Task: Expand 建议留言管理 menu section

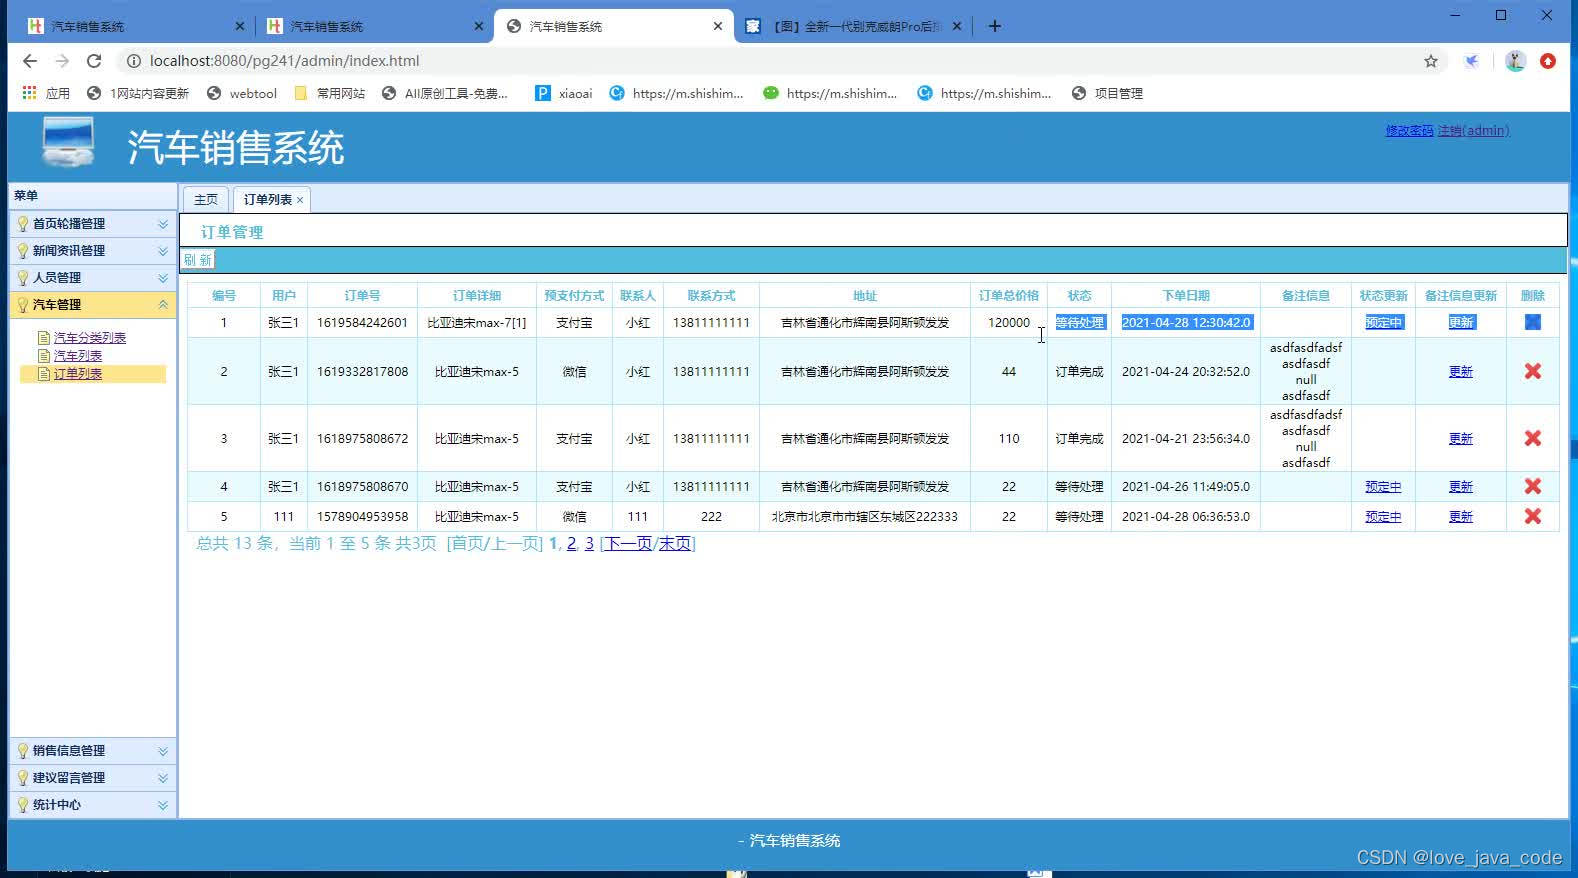Action: pos(92,778)
